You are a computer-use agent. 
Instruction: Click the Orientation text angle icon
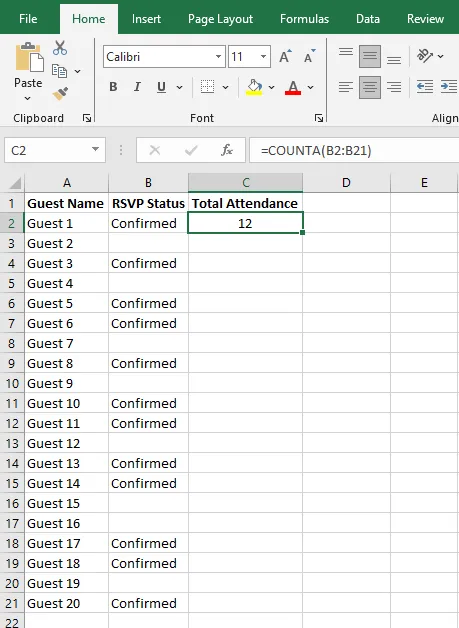[425, 56]
